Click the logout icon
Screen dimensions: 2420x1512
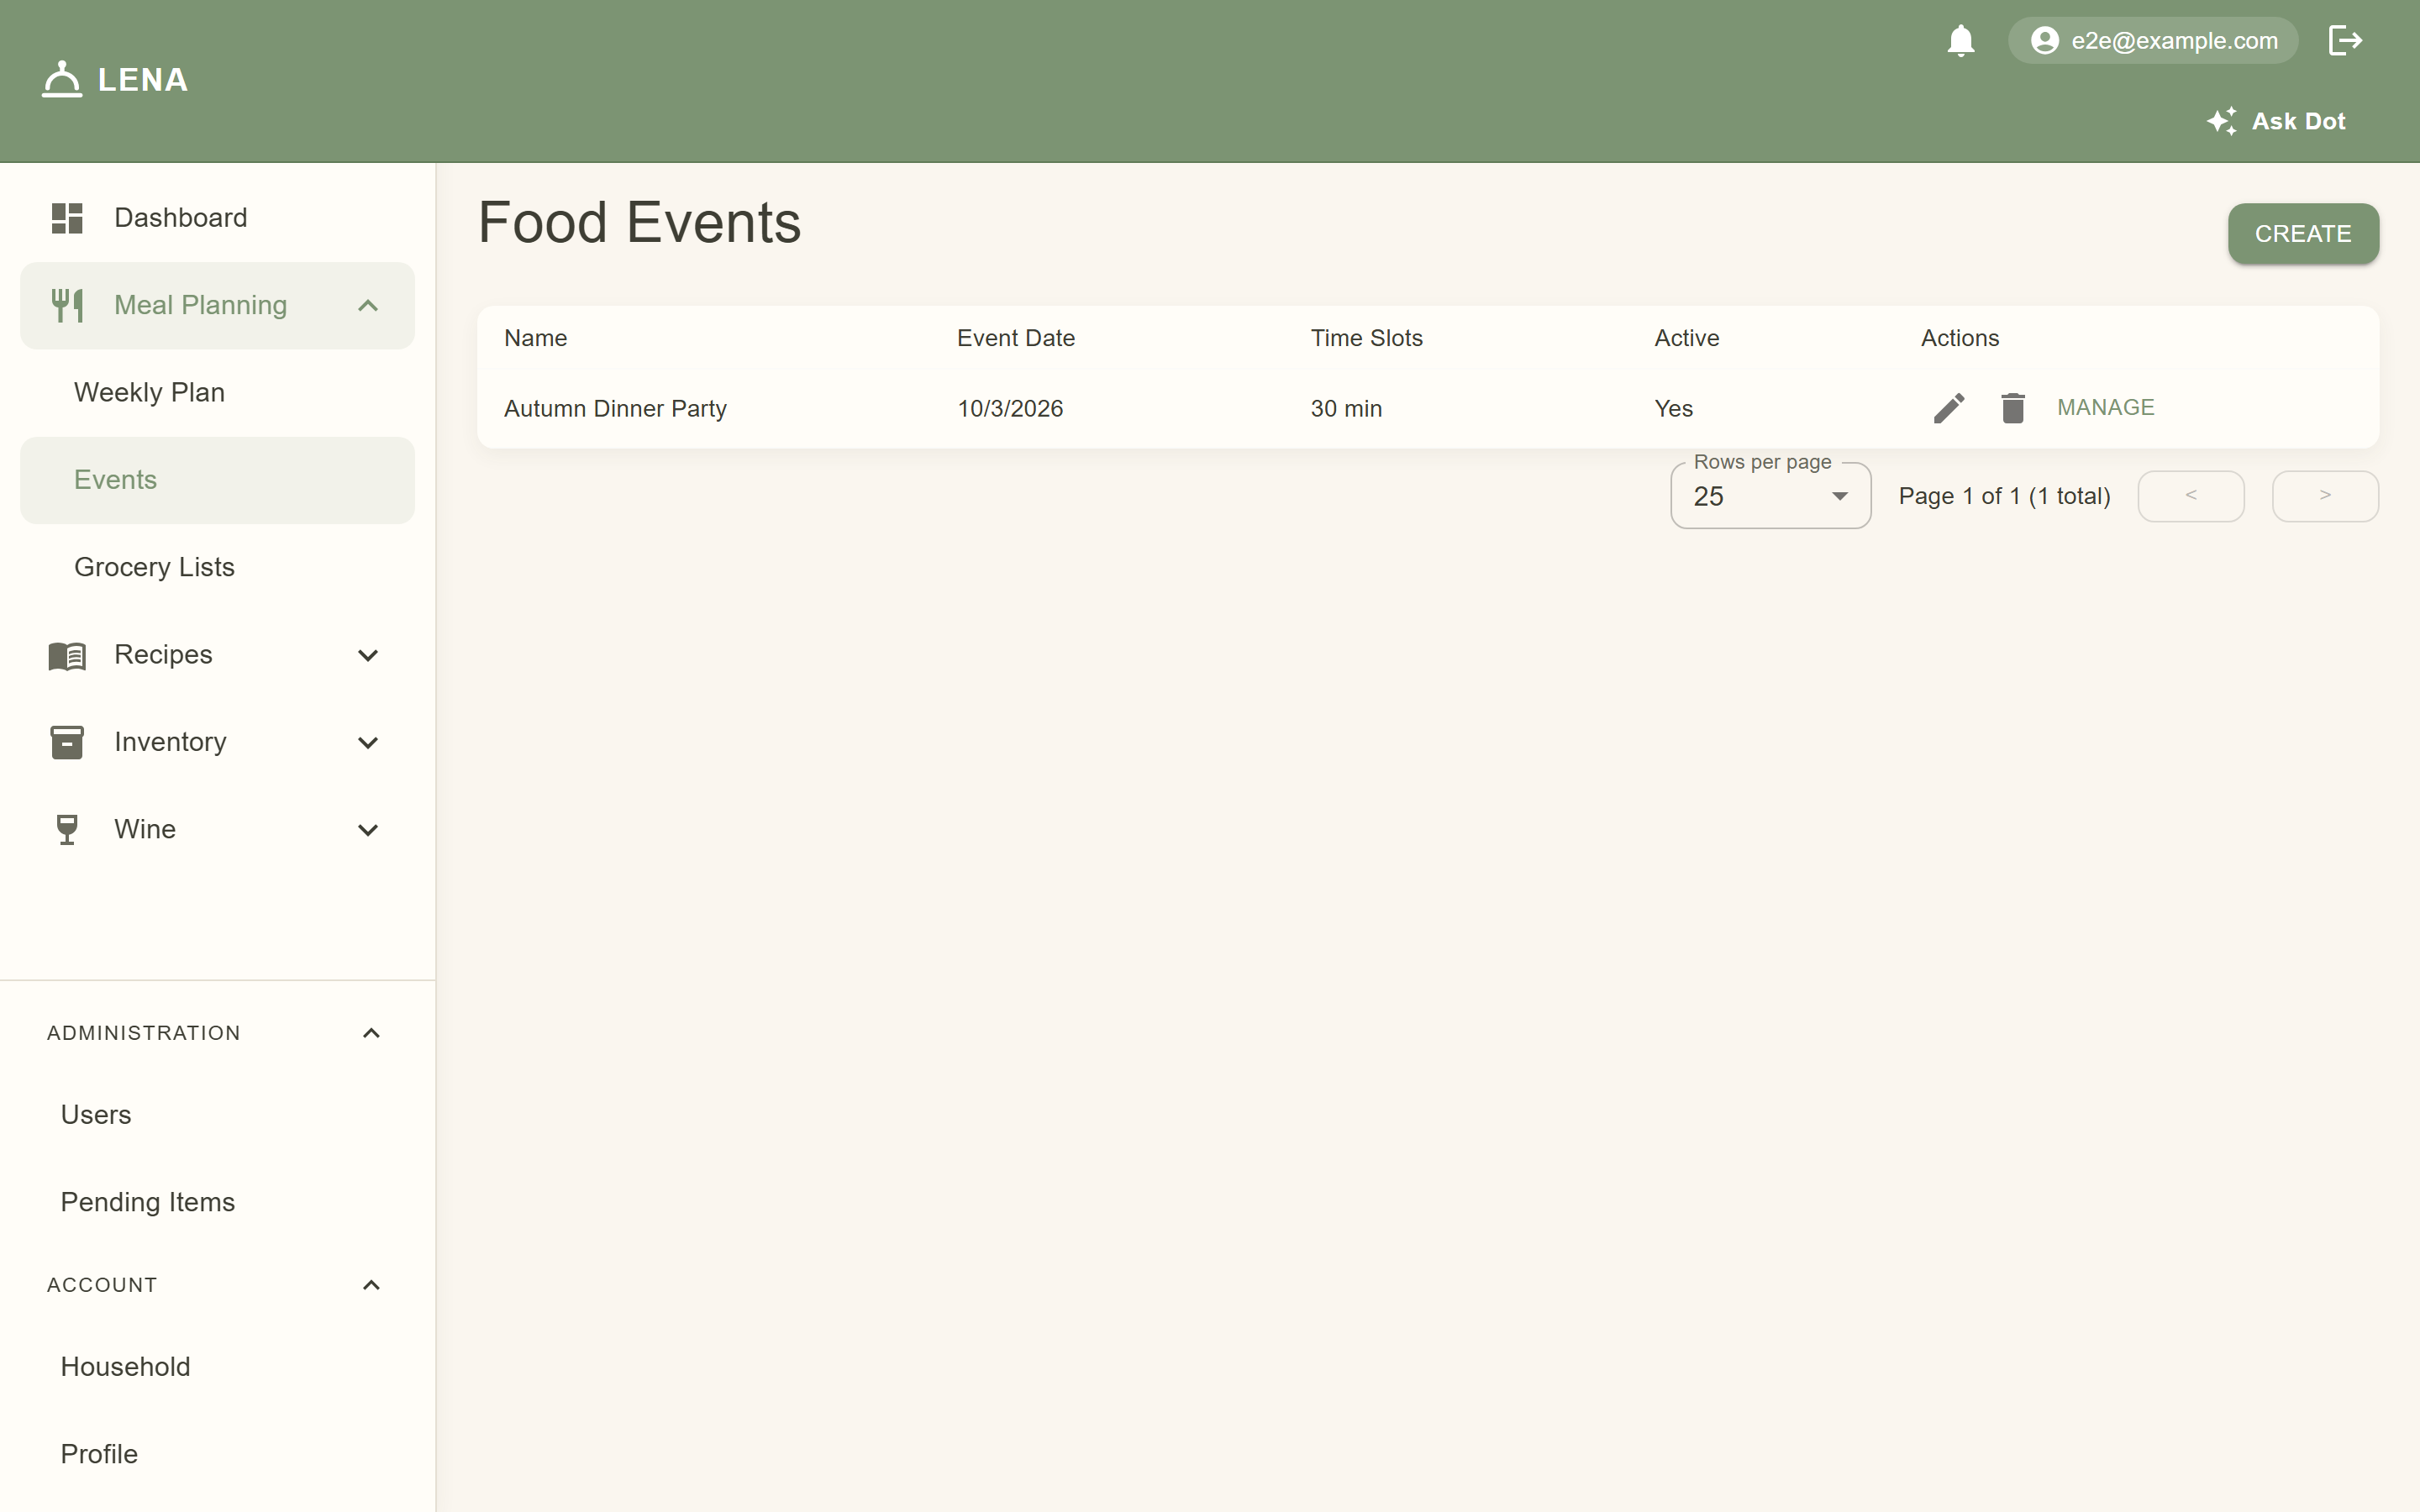point(2345,41)
